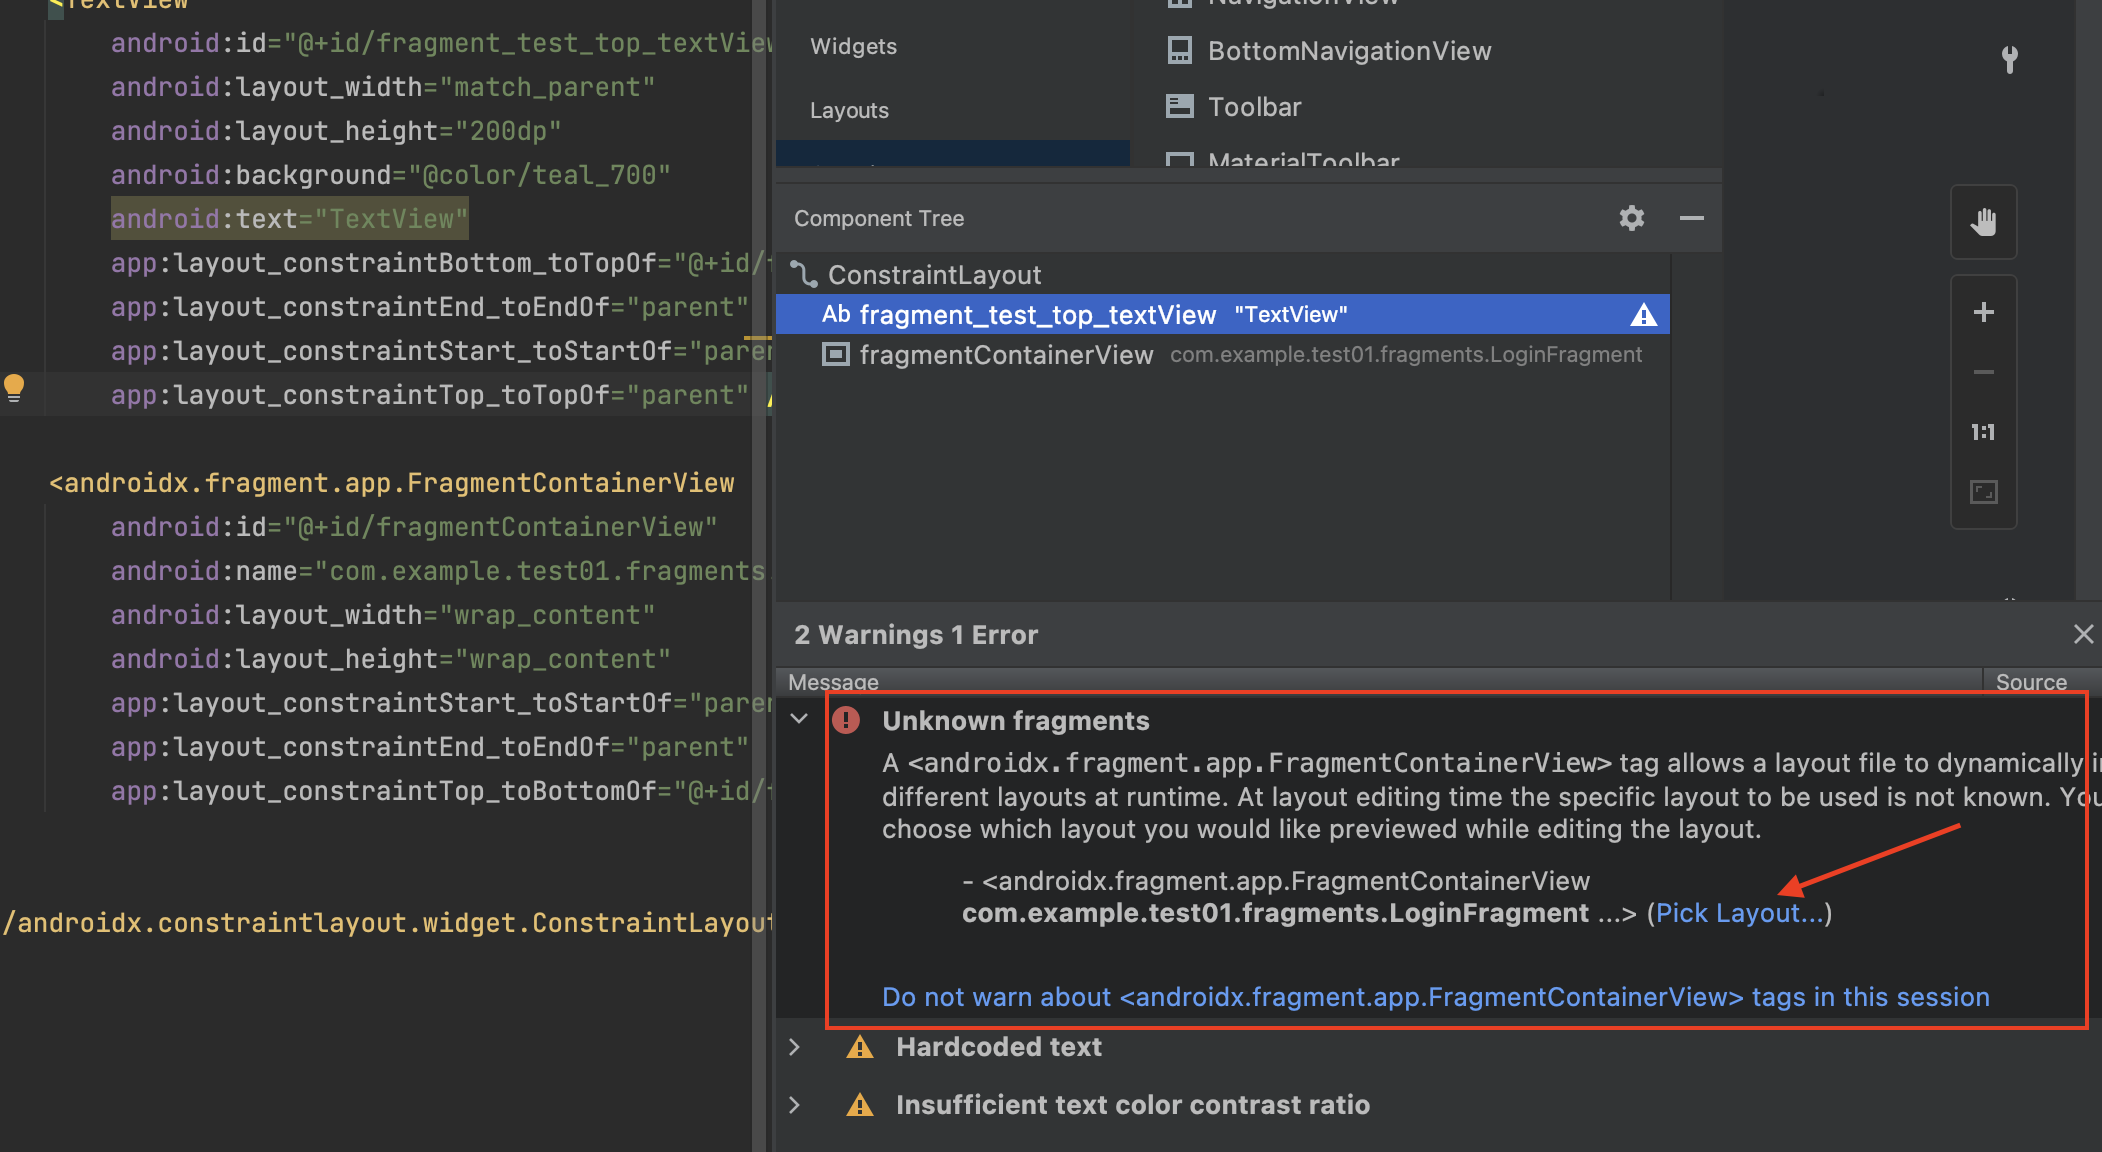Hide the Component Tree panel with minus icon
Screen dimensions: 2102x1152
pos(1691,218)
